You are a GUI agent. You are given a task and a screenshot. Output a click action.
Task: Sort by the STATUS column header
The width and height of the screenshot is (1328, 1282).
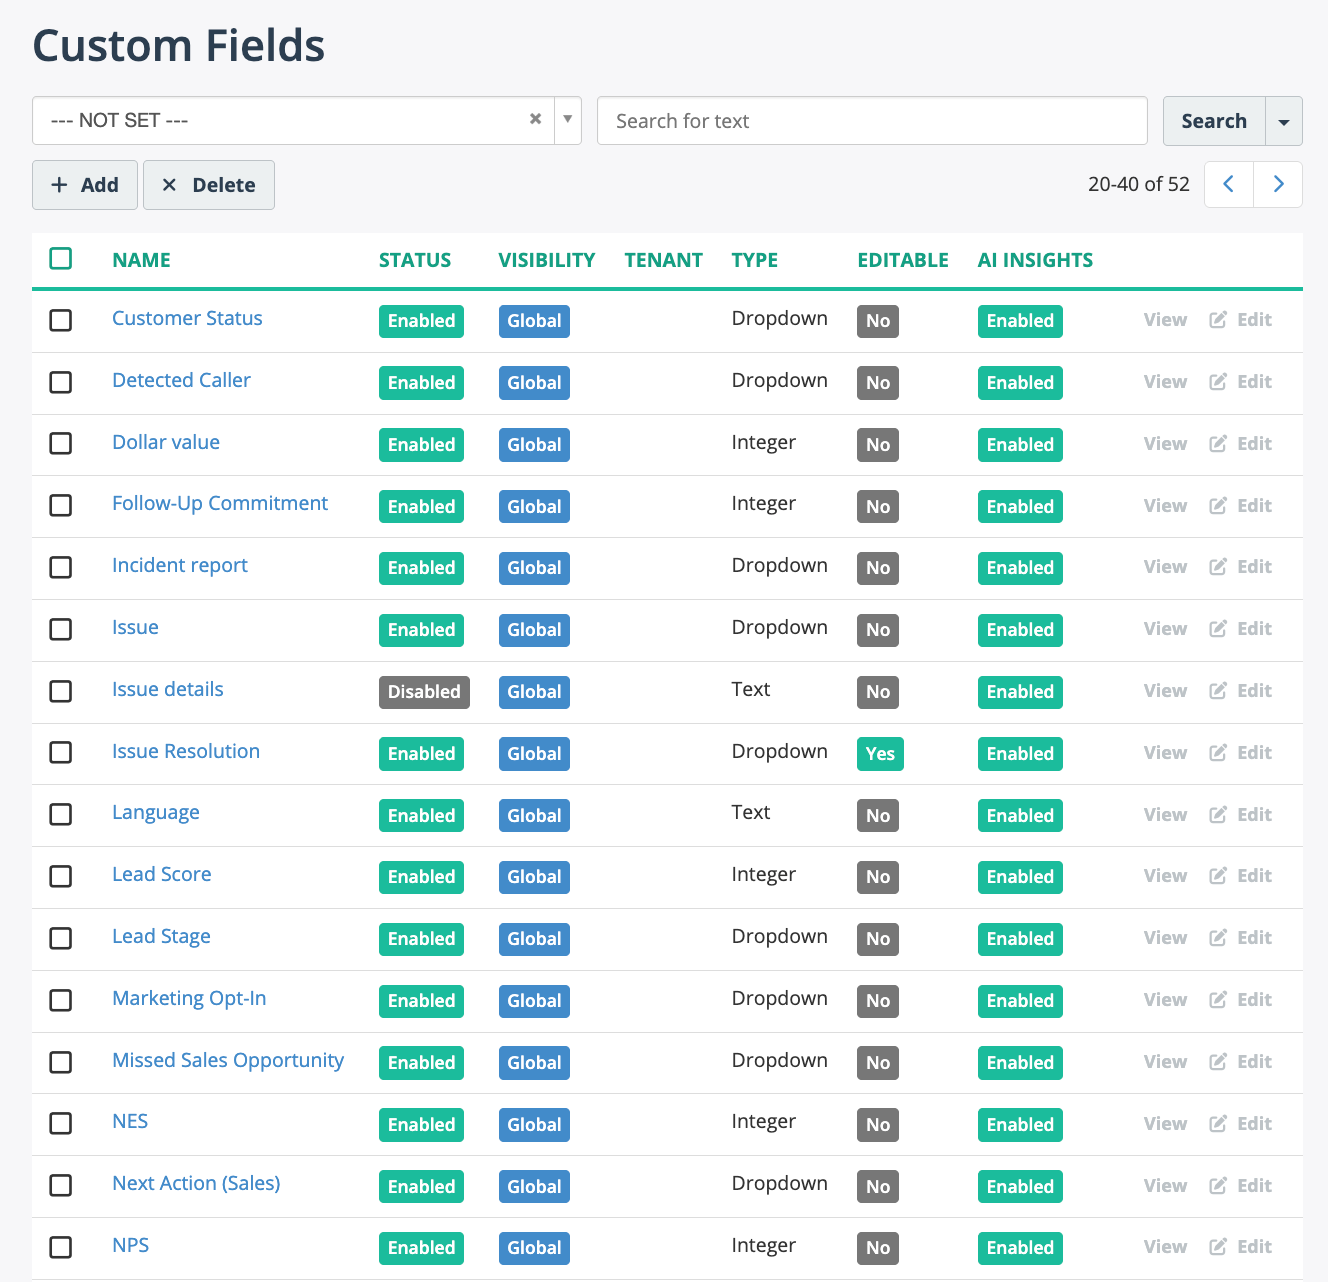click(x=415, y=260)
